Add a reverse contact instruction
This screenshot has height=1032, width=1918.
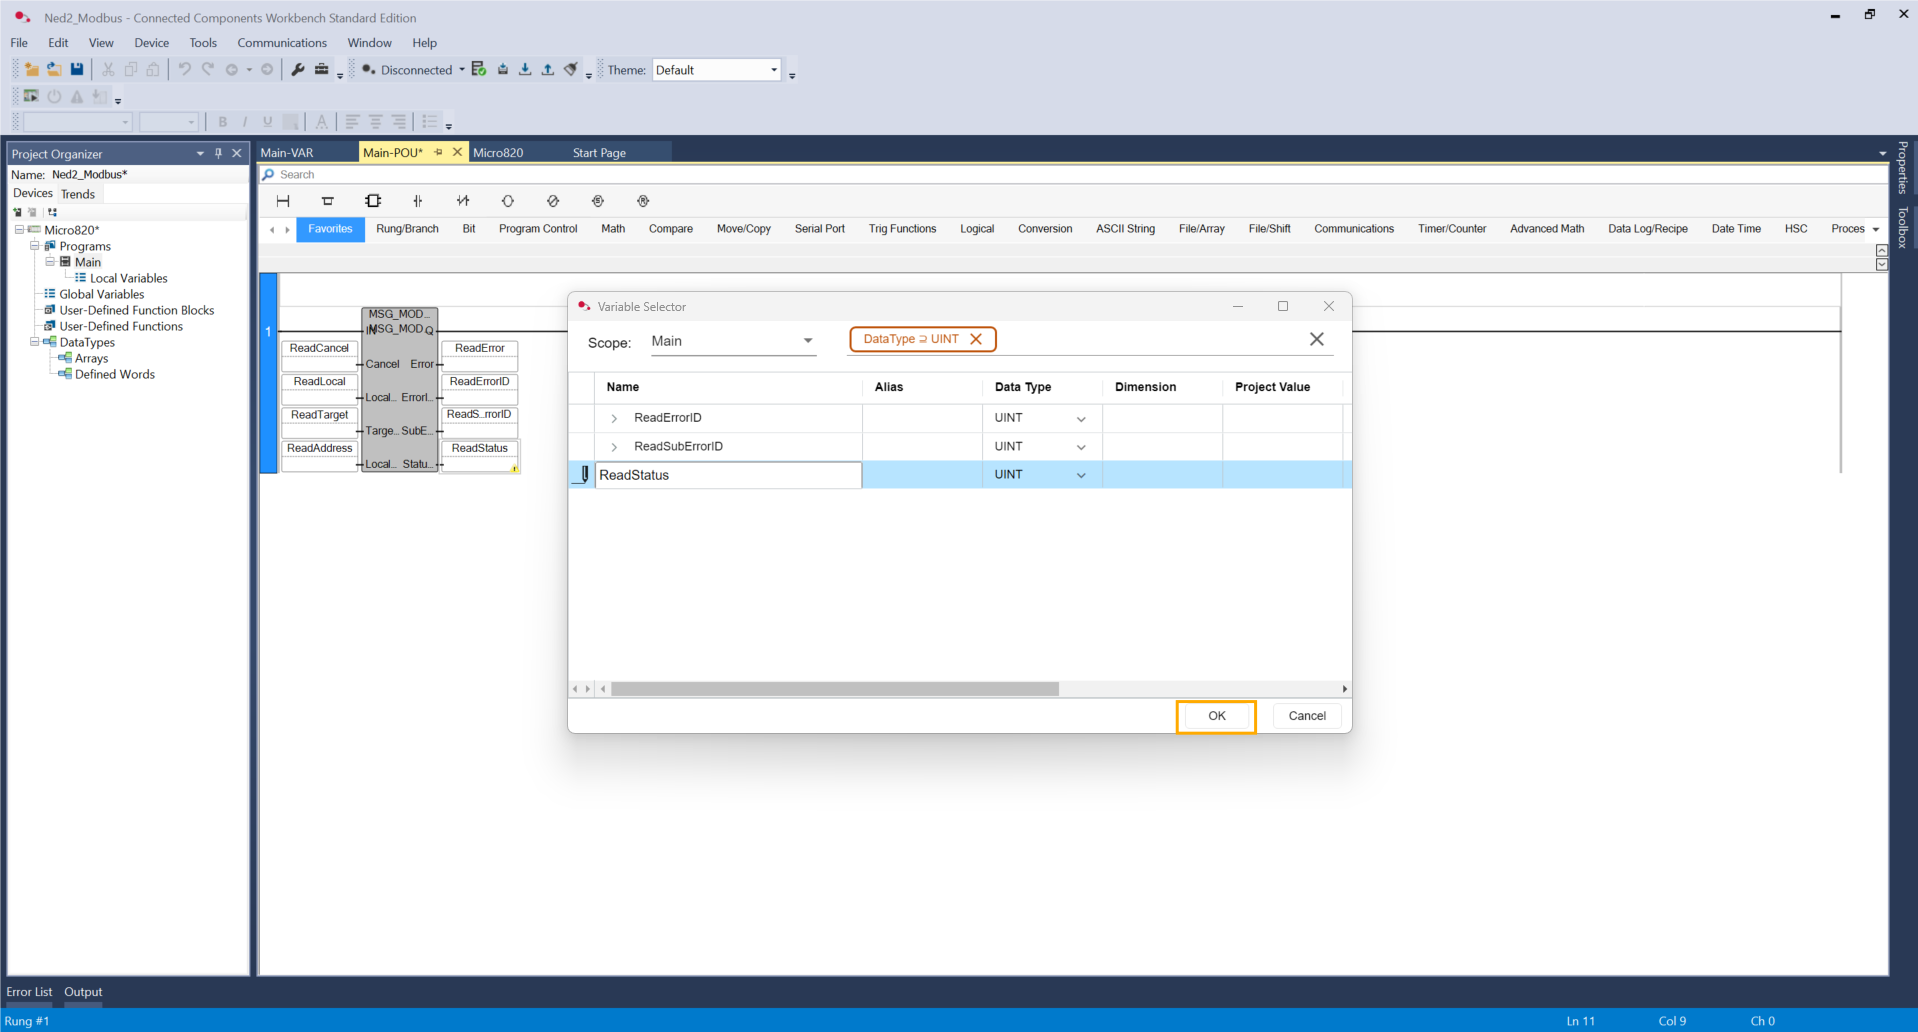click(x=463, y=201)
